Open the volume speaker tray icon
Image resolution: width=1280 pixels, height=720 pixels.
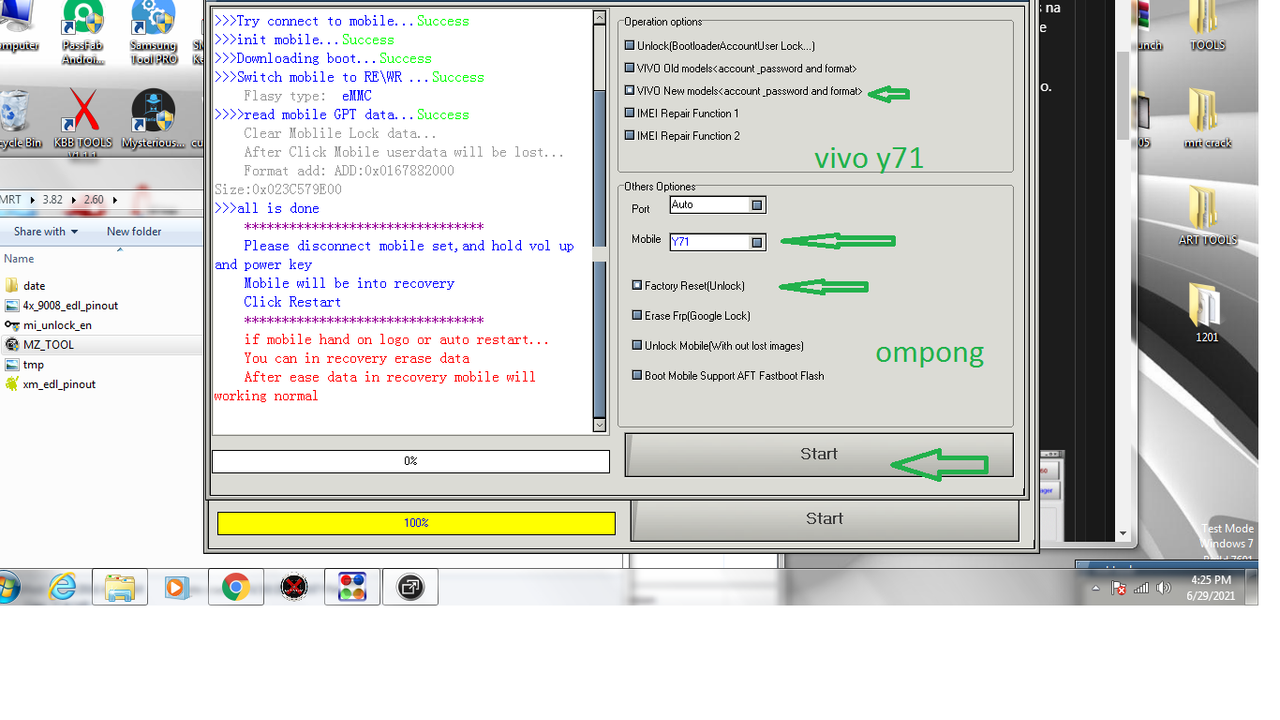1163,588
